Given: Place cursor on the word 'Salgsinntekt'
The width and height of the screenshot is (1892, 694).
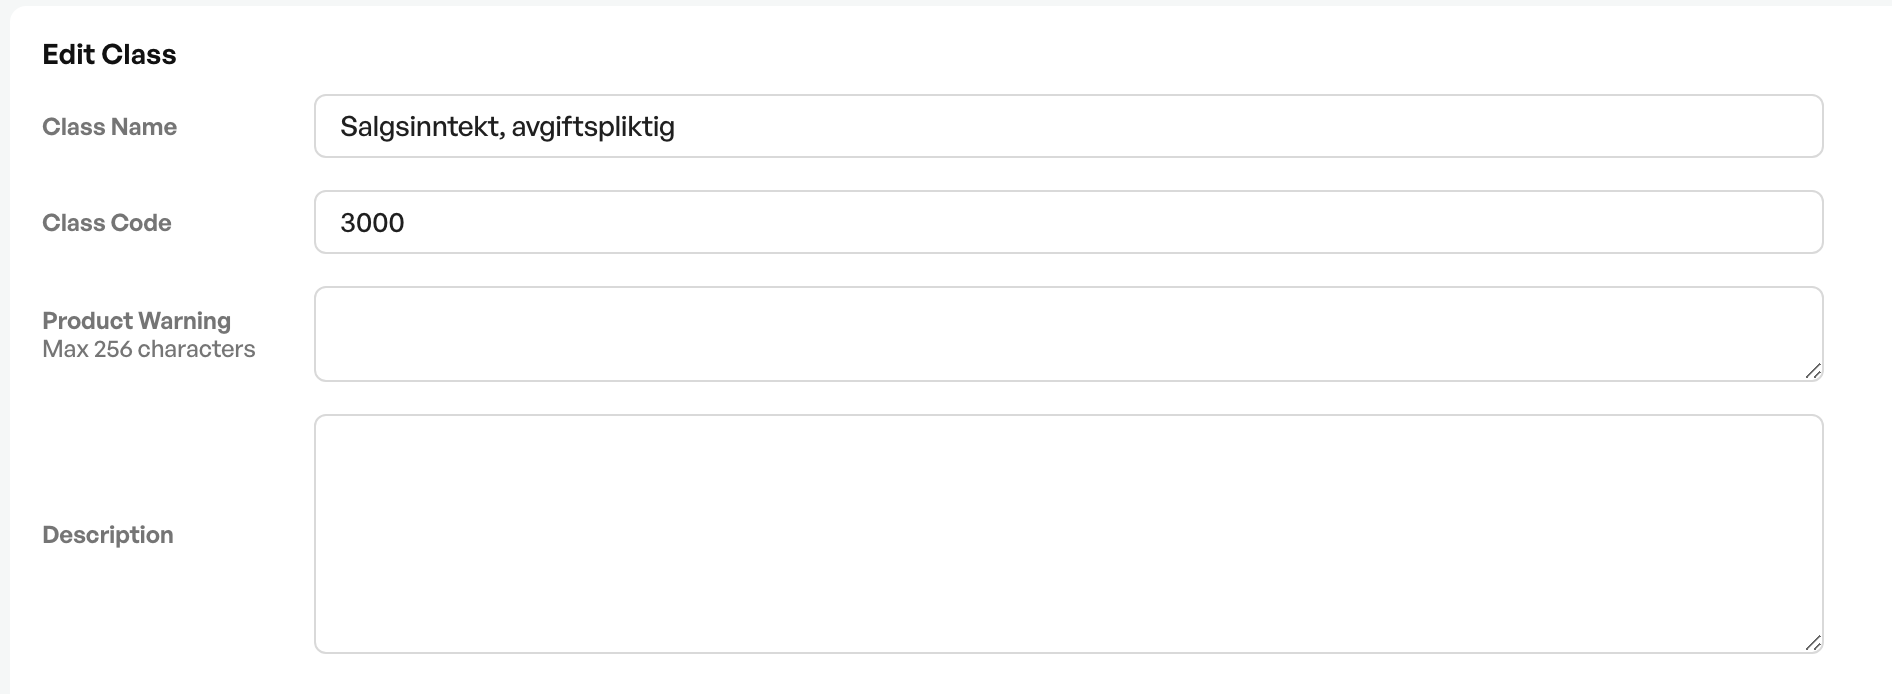Looking at the screenshot, I should 418,126.
